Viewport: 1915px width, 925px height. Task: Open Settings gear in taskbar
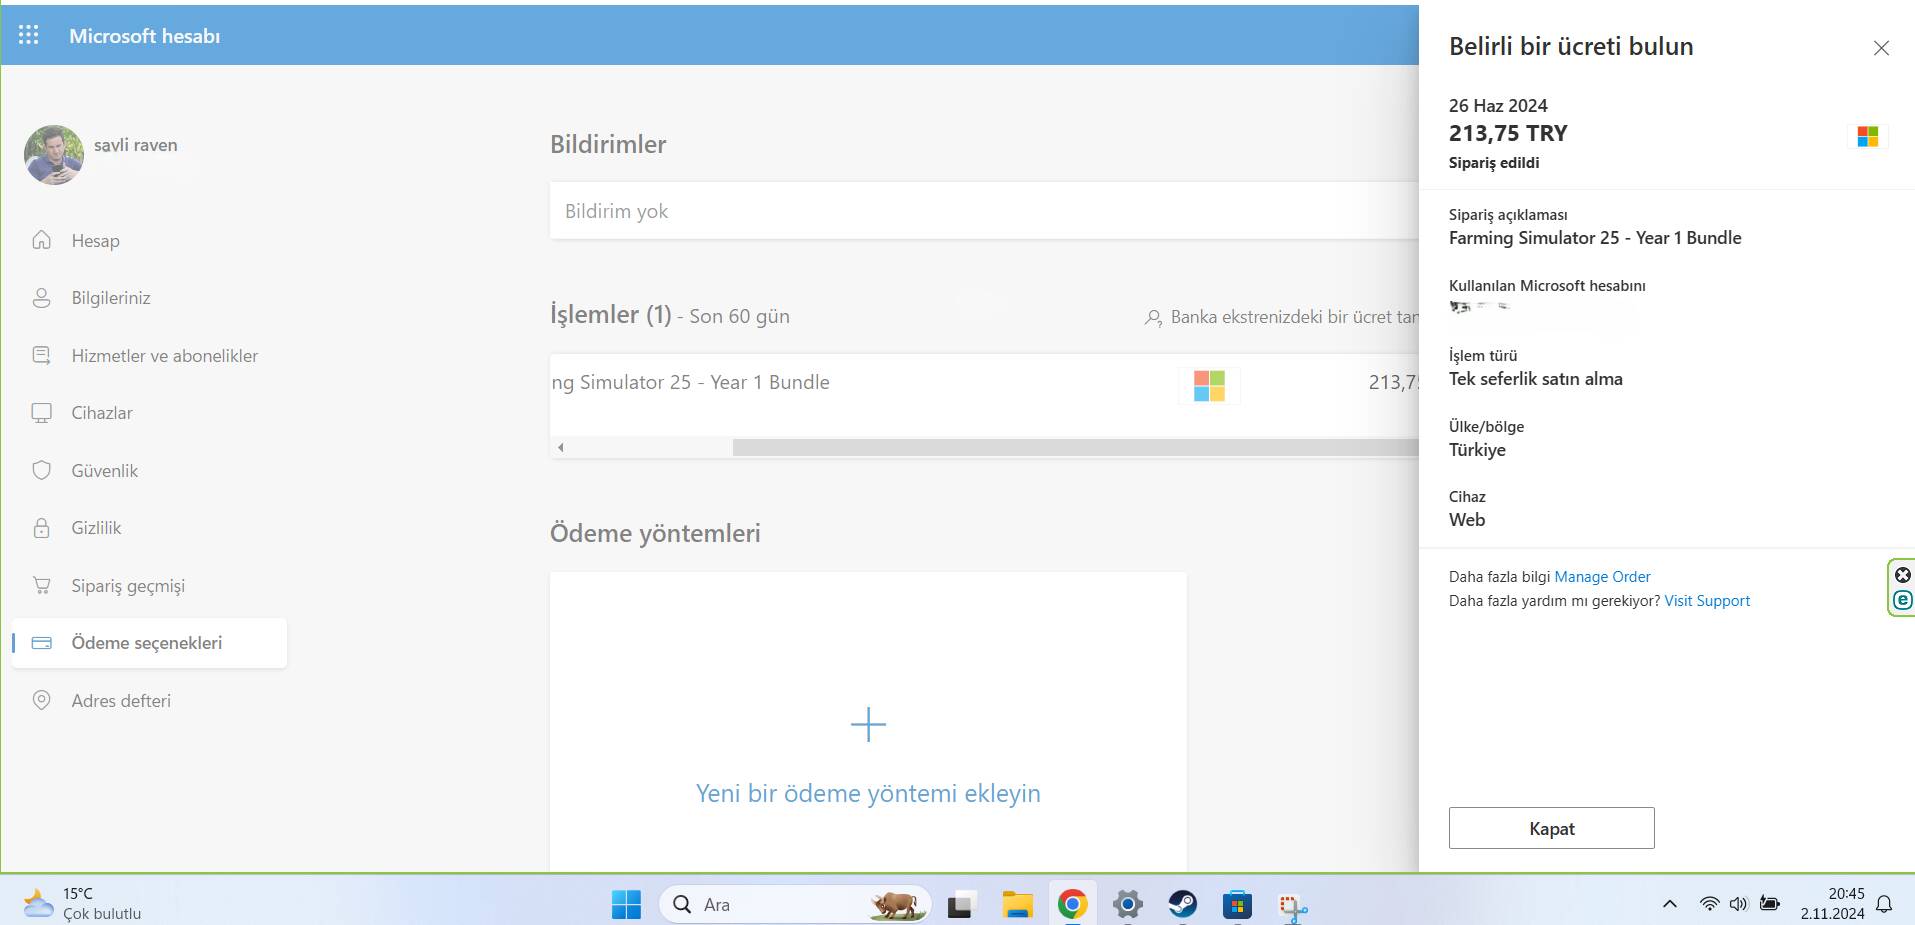(1127, 904)
